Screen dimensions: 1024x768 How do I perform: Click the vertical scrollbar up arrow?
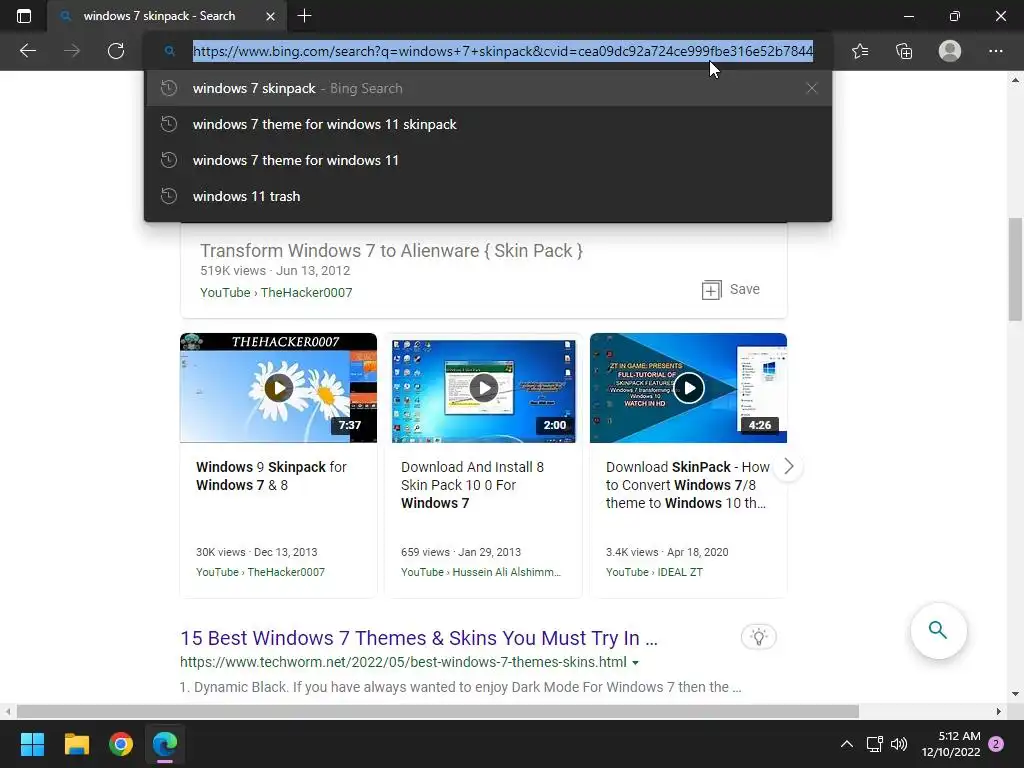tap(1015, 80)
